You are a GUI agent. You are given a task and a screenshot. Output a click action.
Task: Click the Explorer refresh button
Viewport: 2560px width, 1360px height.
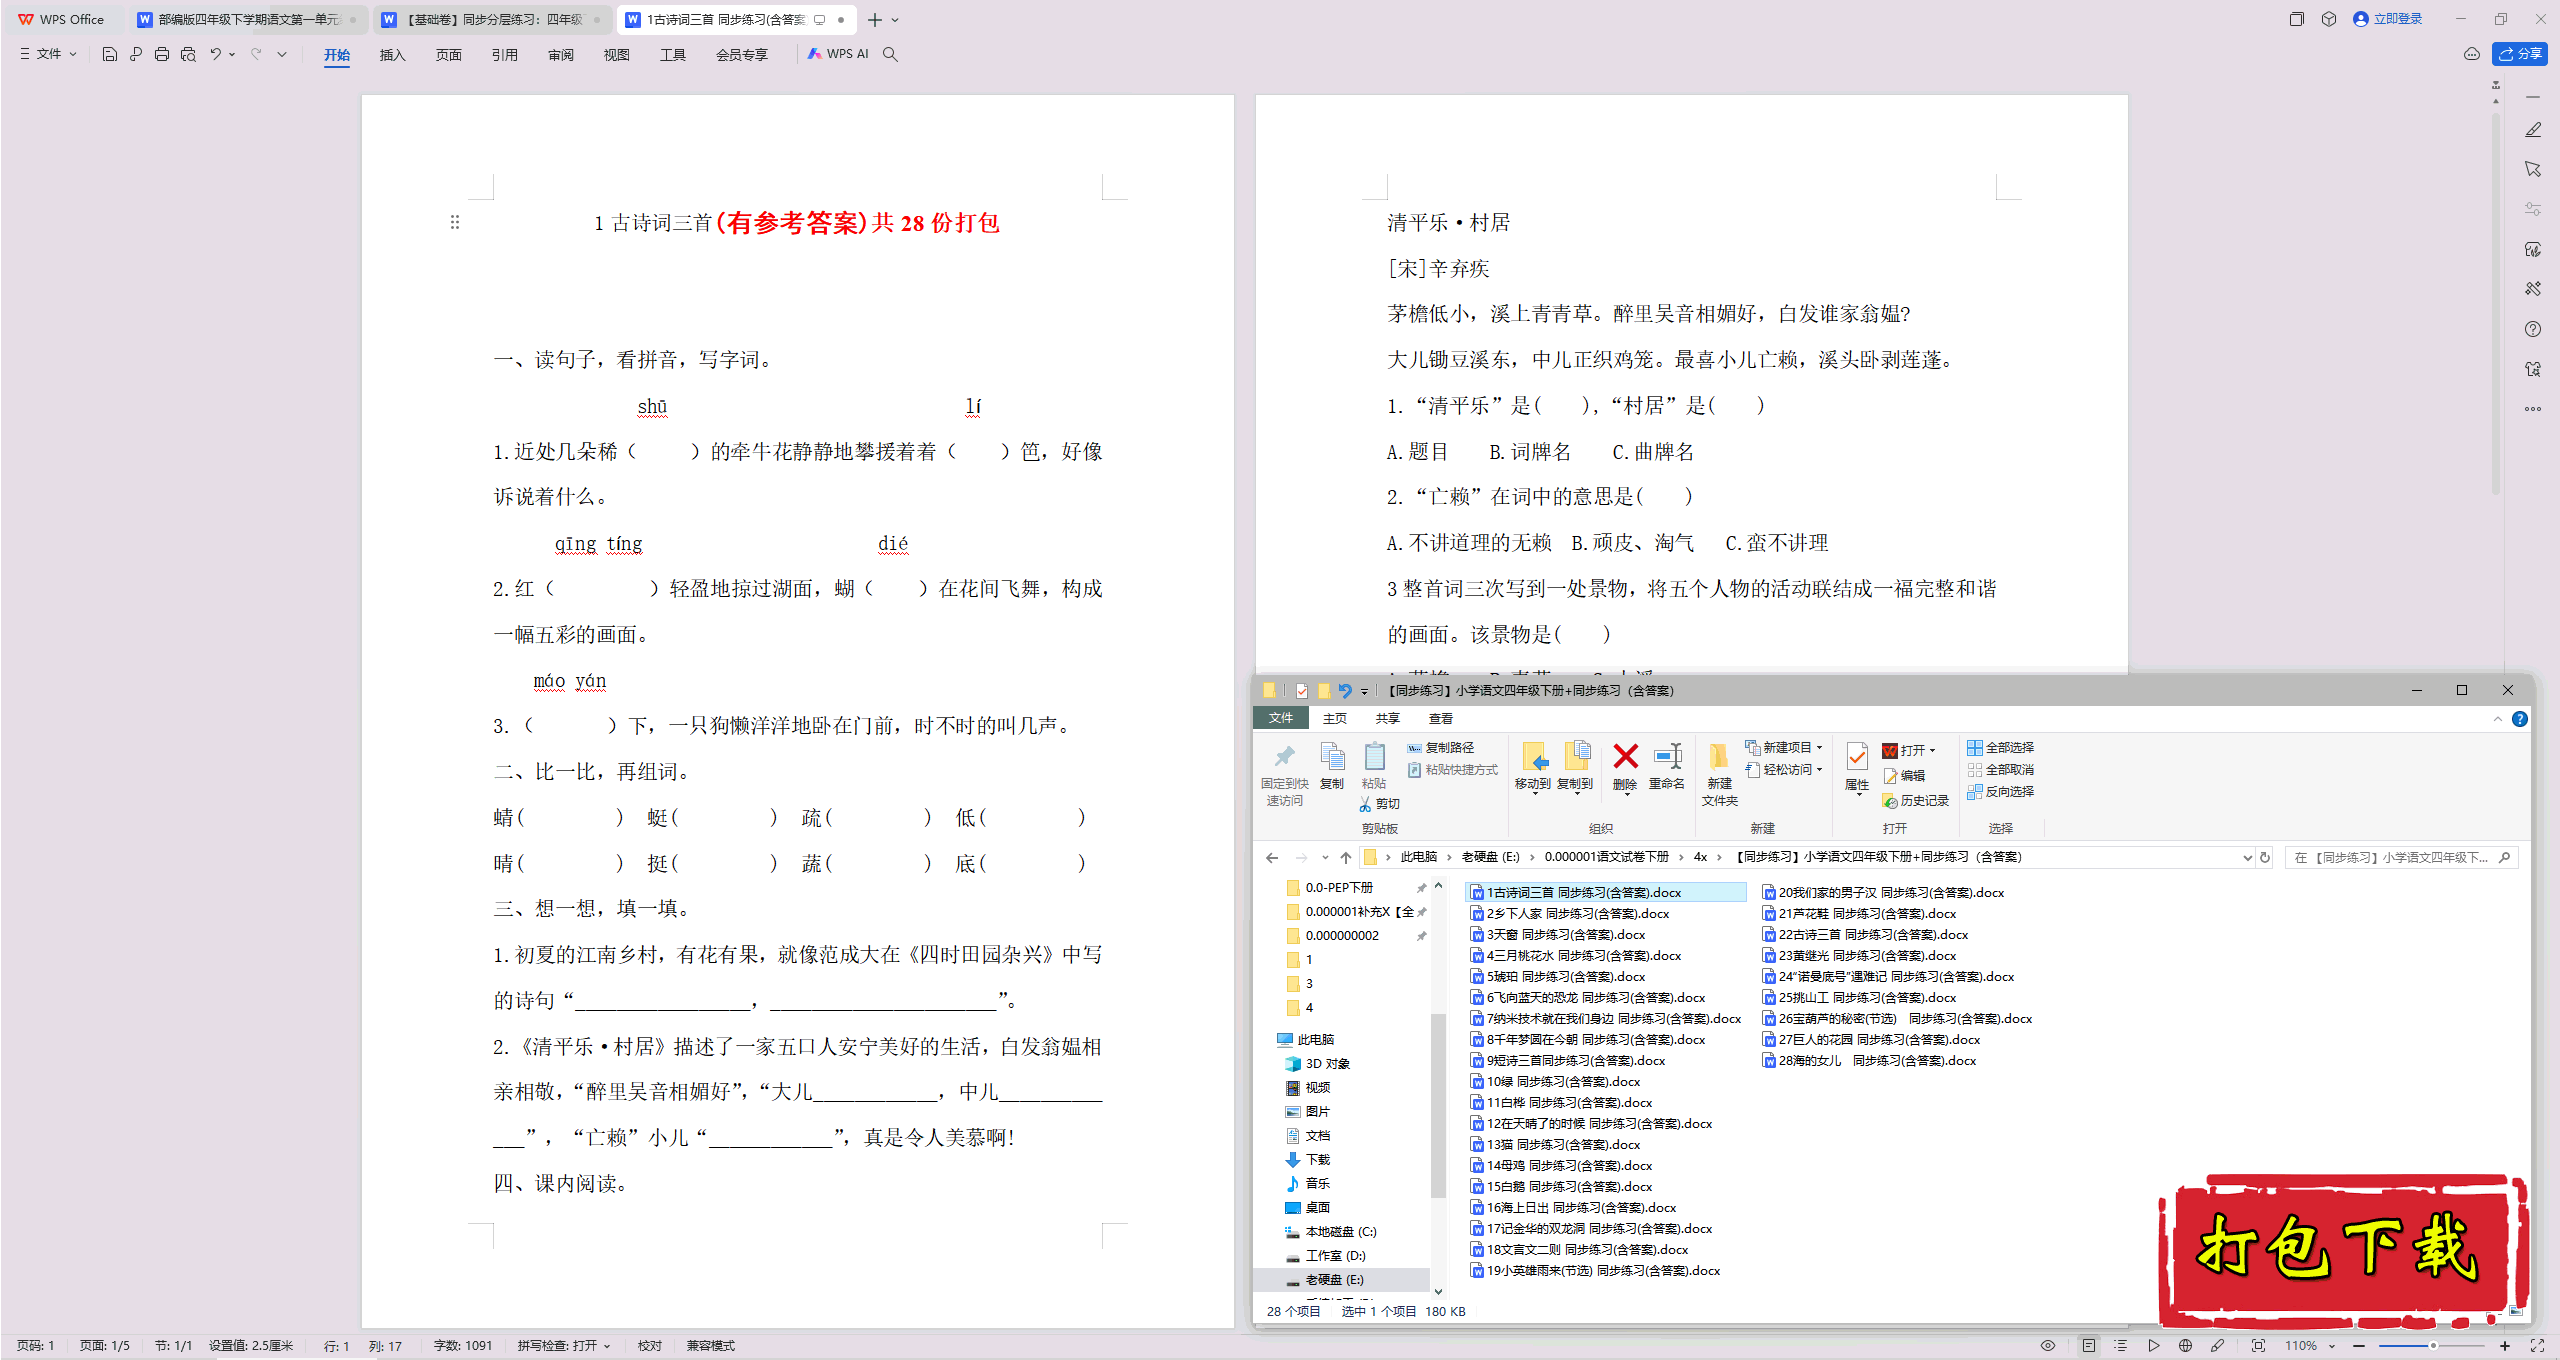tap(2265, 857)
